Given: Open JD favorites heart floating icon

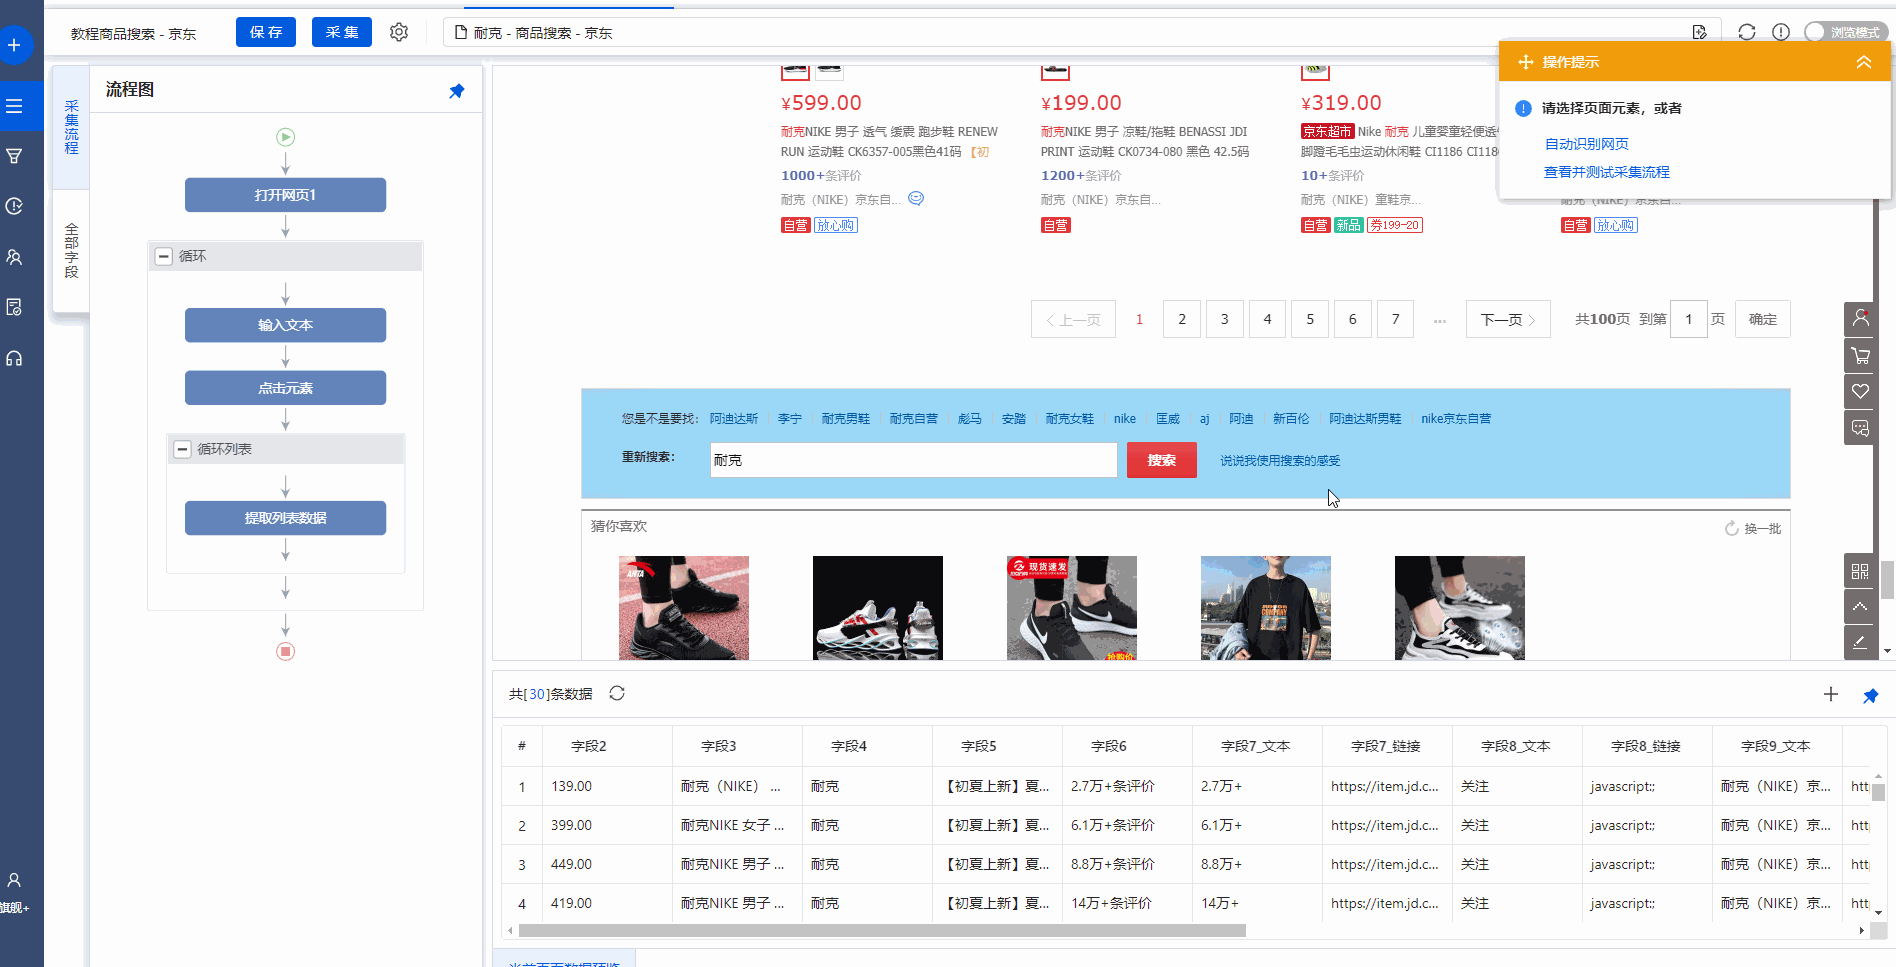Looking at the screenshot, I should [x=1860, y=391].
